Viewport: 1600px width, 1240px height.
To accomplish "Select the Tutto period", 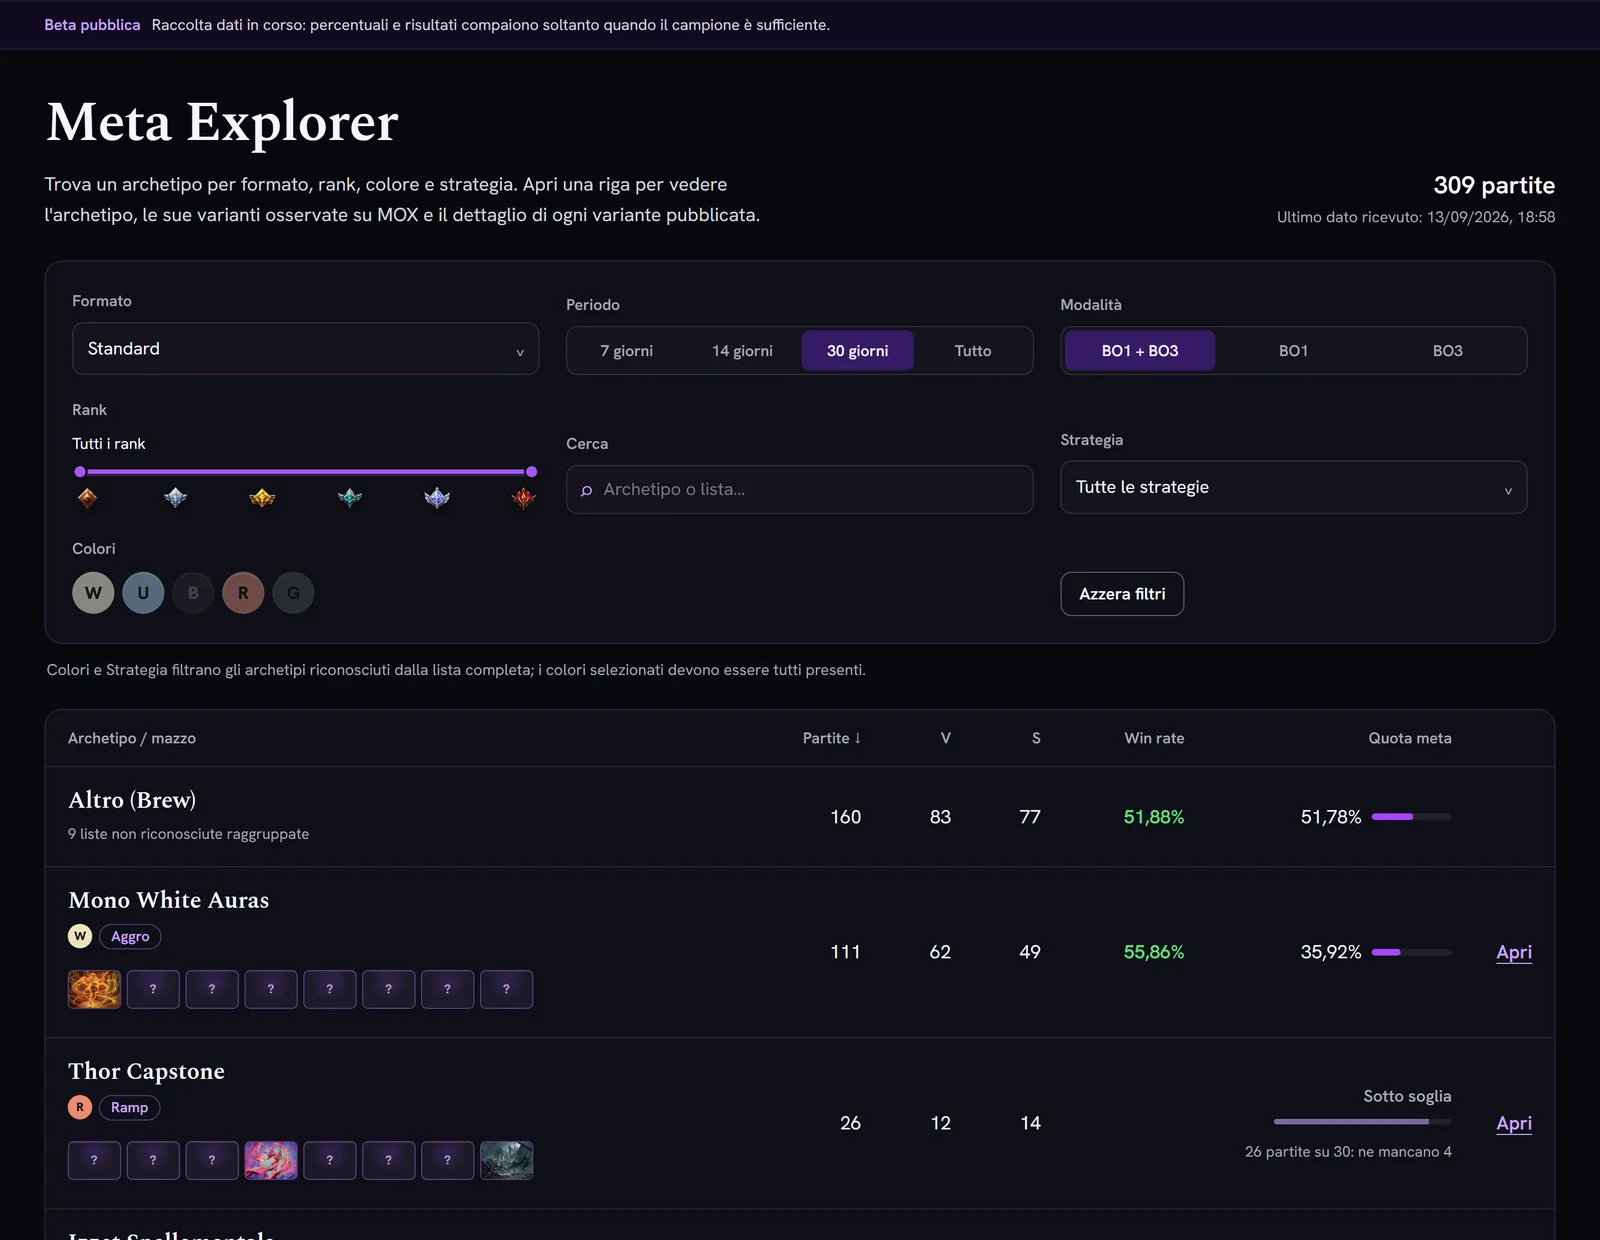I will pos(973,351).
